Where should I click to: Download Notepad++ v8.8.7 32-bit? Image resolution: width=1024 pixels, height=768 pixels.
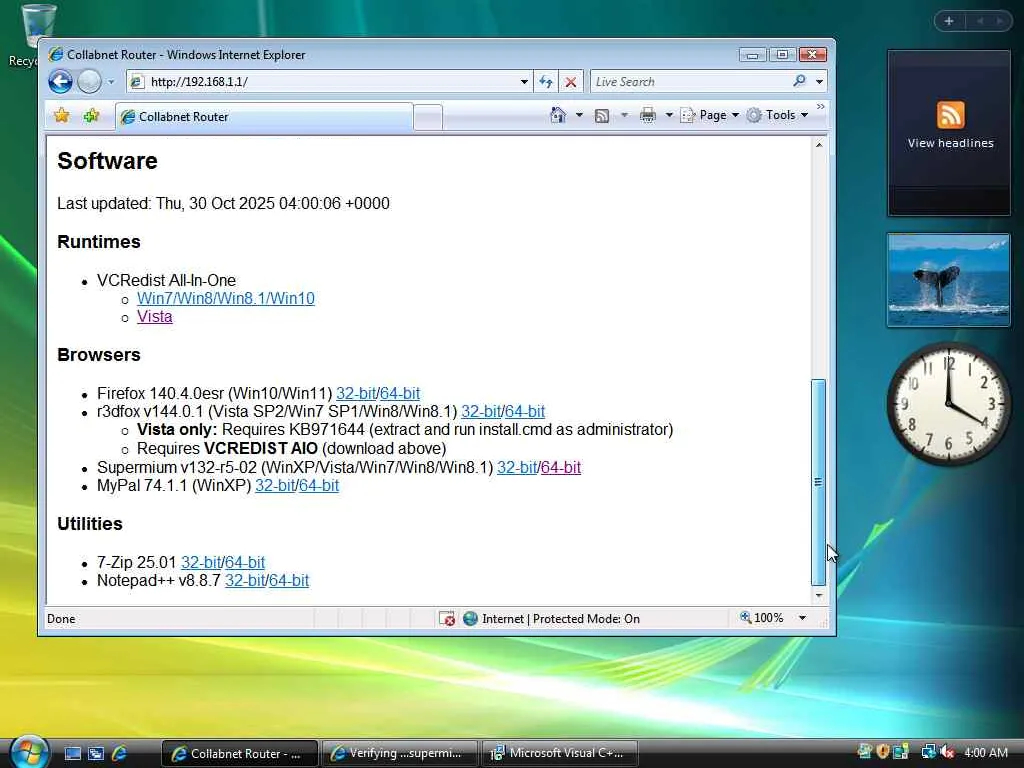pos(245,581)
